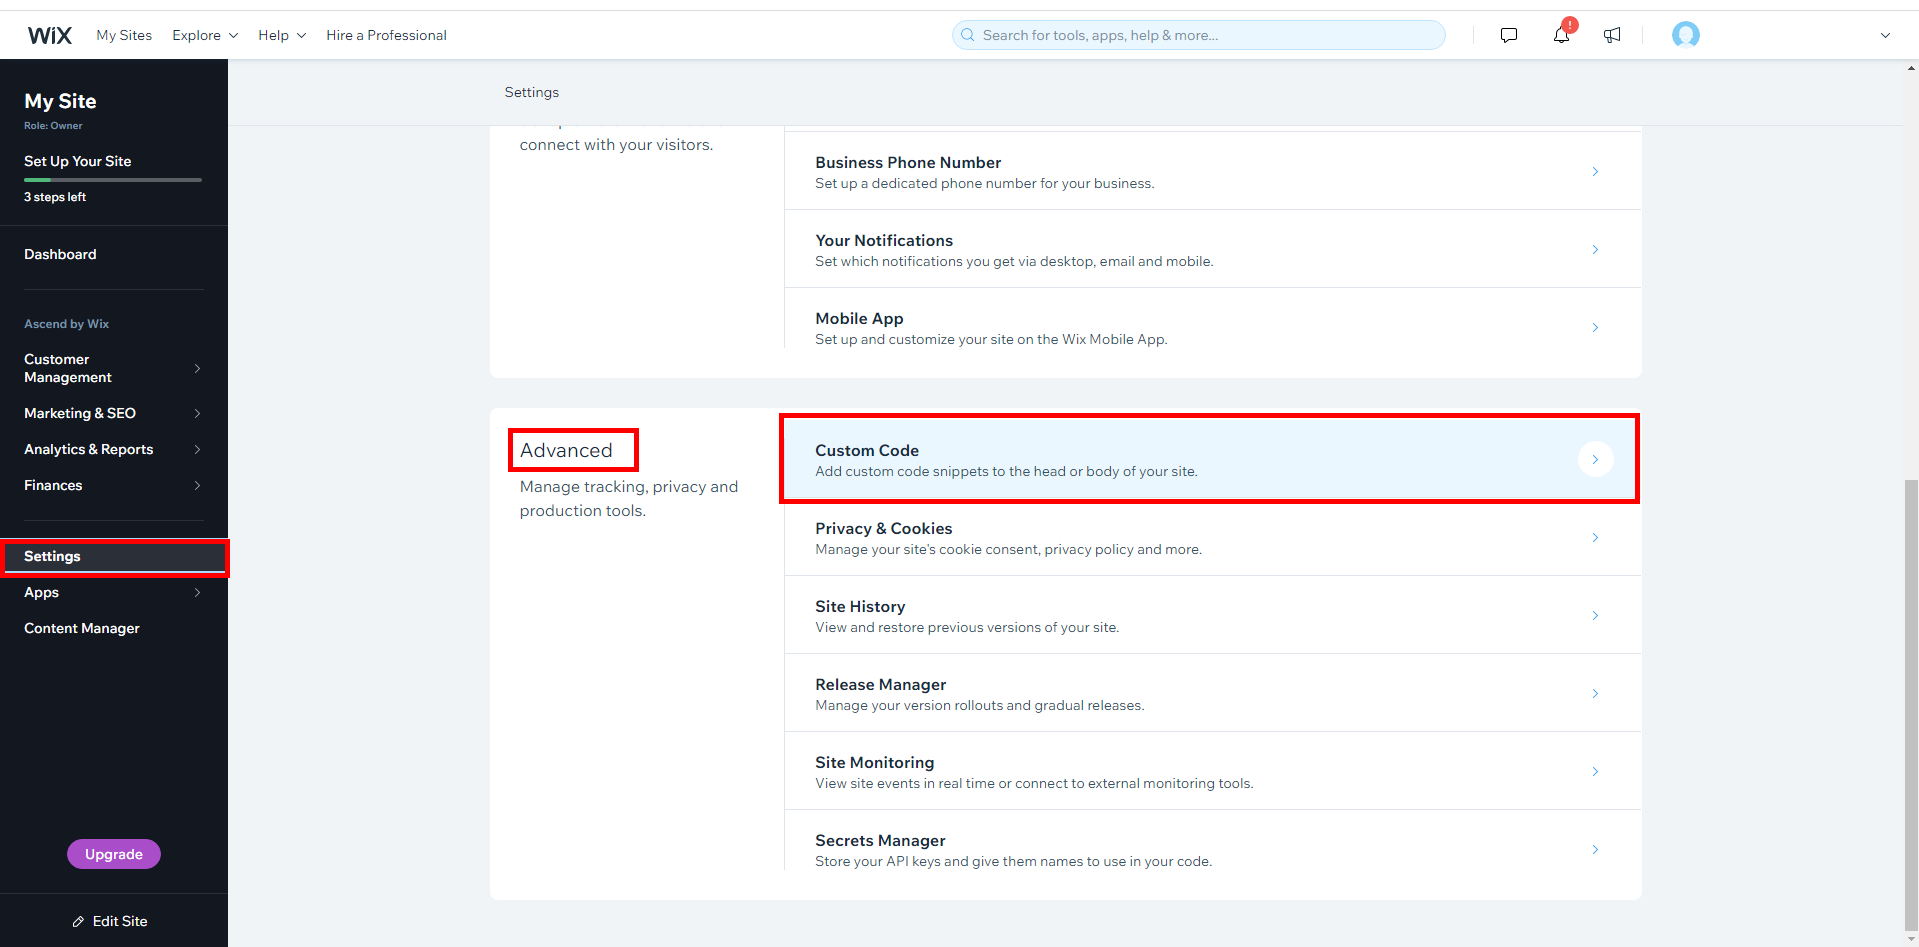
Task: Open the Custom Code arrow
Action: pyautogui.click(x=1595, y=459)
